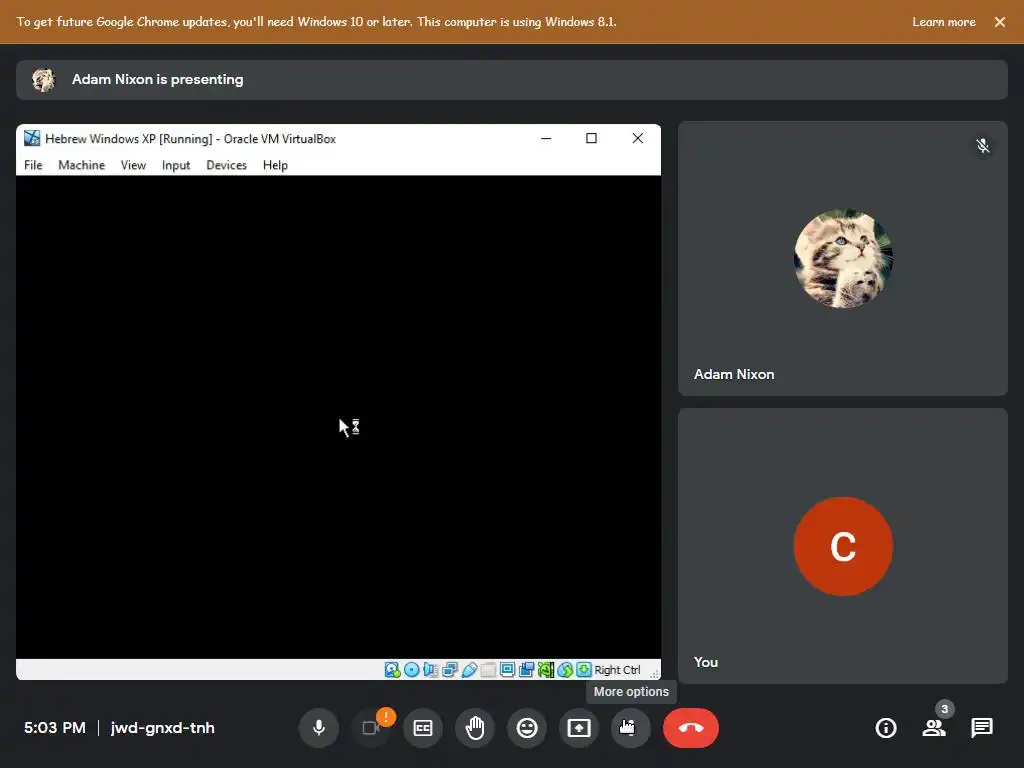Viewport: 1024px width, 768px height.
Task: Open the View menu in VirtualBox
Action: click(133, 165)
